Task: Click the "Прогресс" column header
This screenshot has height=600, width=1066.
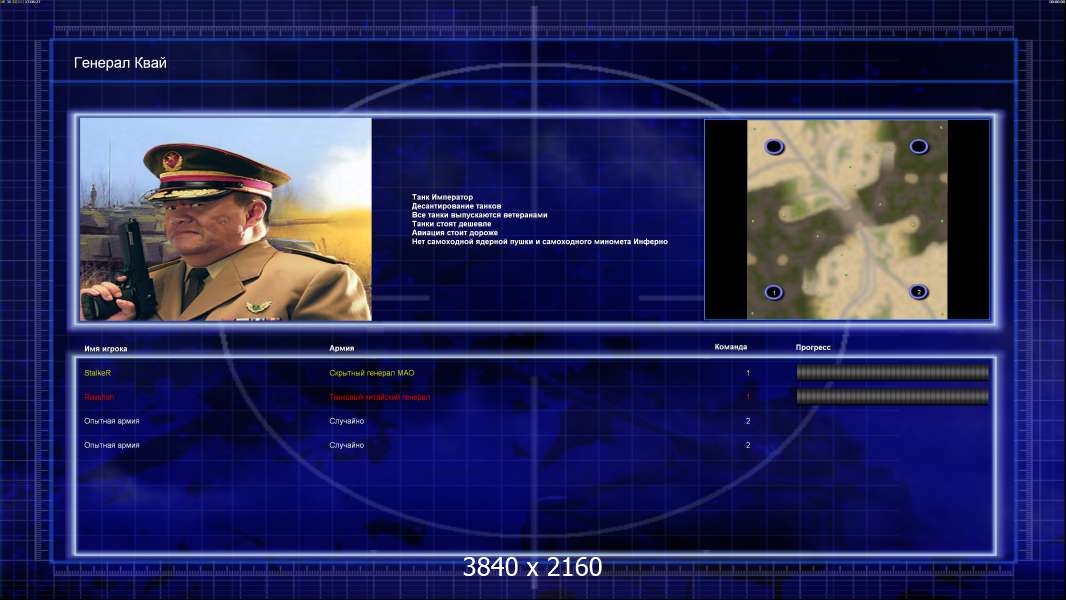Action: point(813,347)
